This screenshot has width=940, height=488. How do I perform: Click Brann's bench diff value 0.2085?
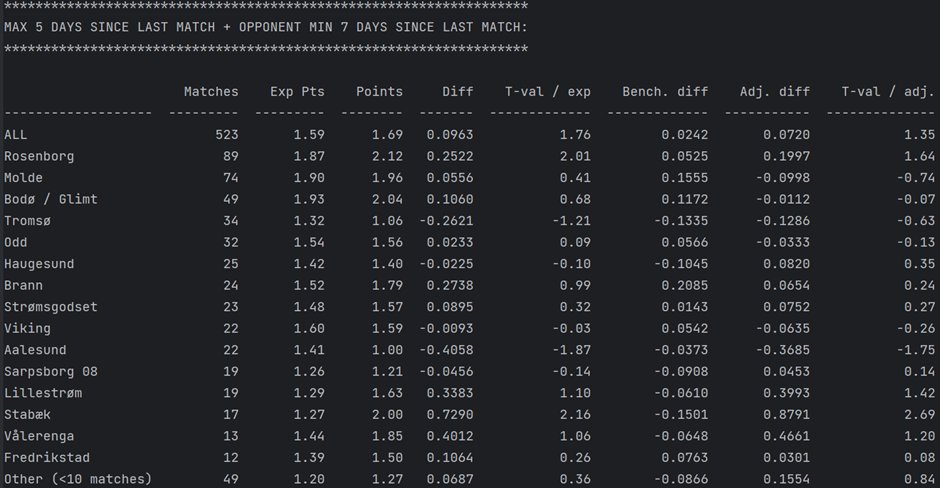pyautogui.click(x=685, y=286)
